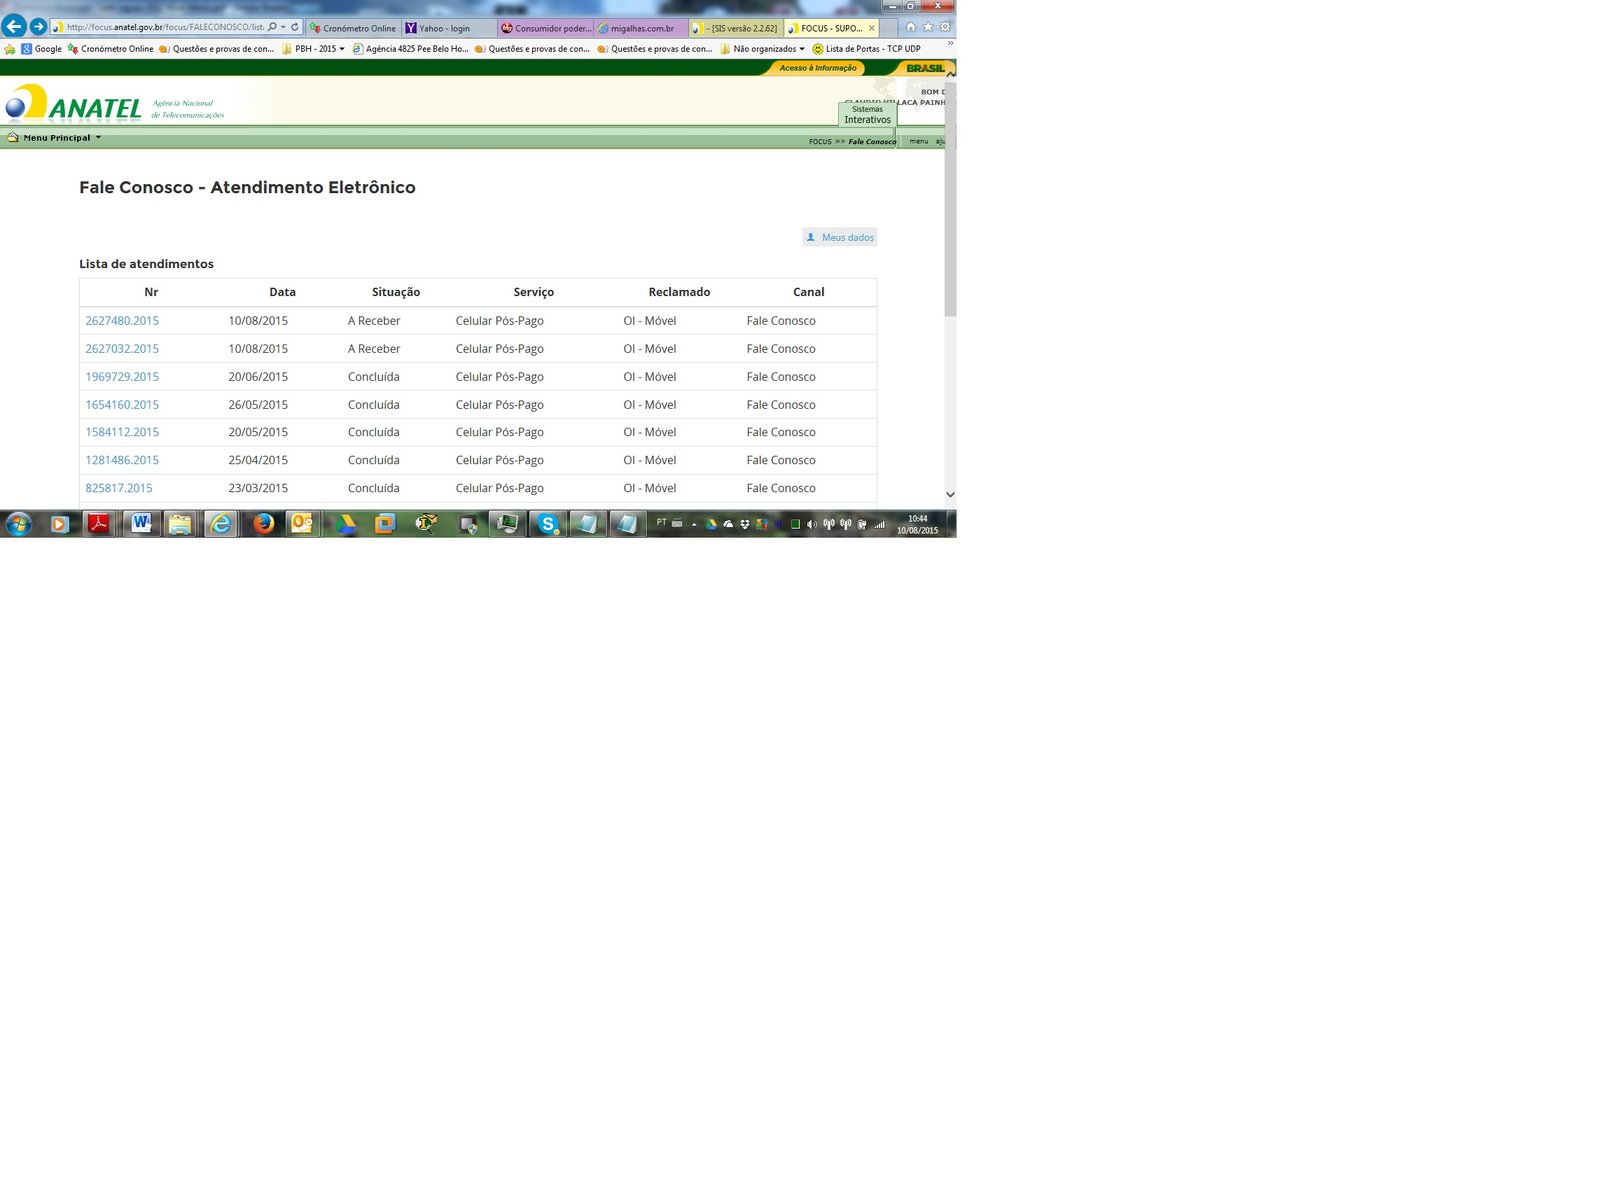Refresh the page with the reload icon
The height and width of the screenshot is (1200, 1600).
point(295,27)
